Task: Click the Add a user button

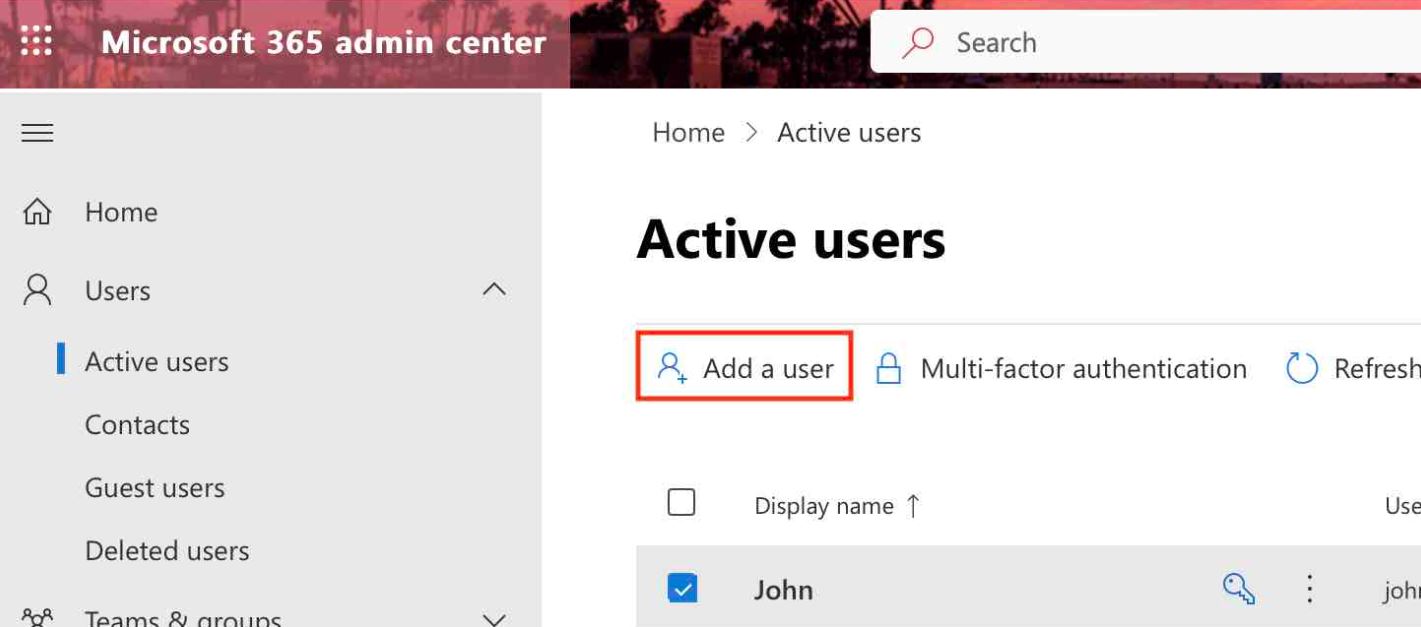Action: point(745,369)
